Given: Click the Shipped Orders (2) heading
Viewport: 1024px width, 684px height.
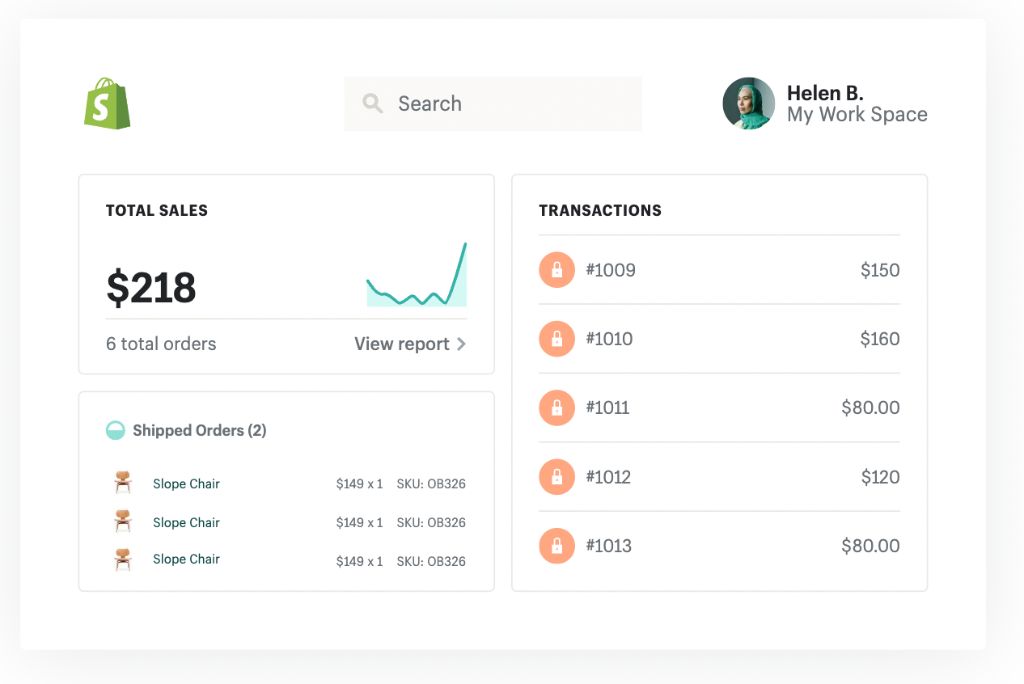Looking at the screenshot, I should coord(199,431).
